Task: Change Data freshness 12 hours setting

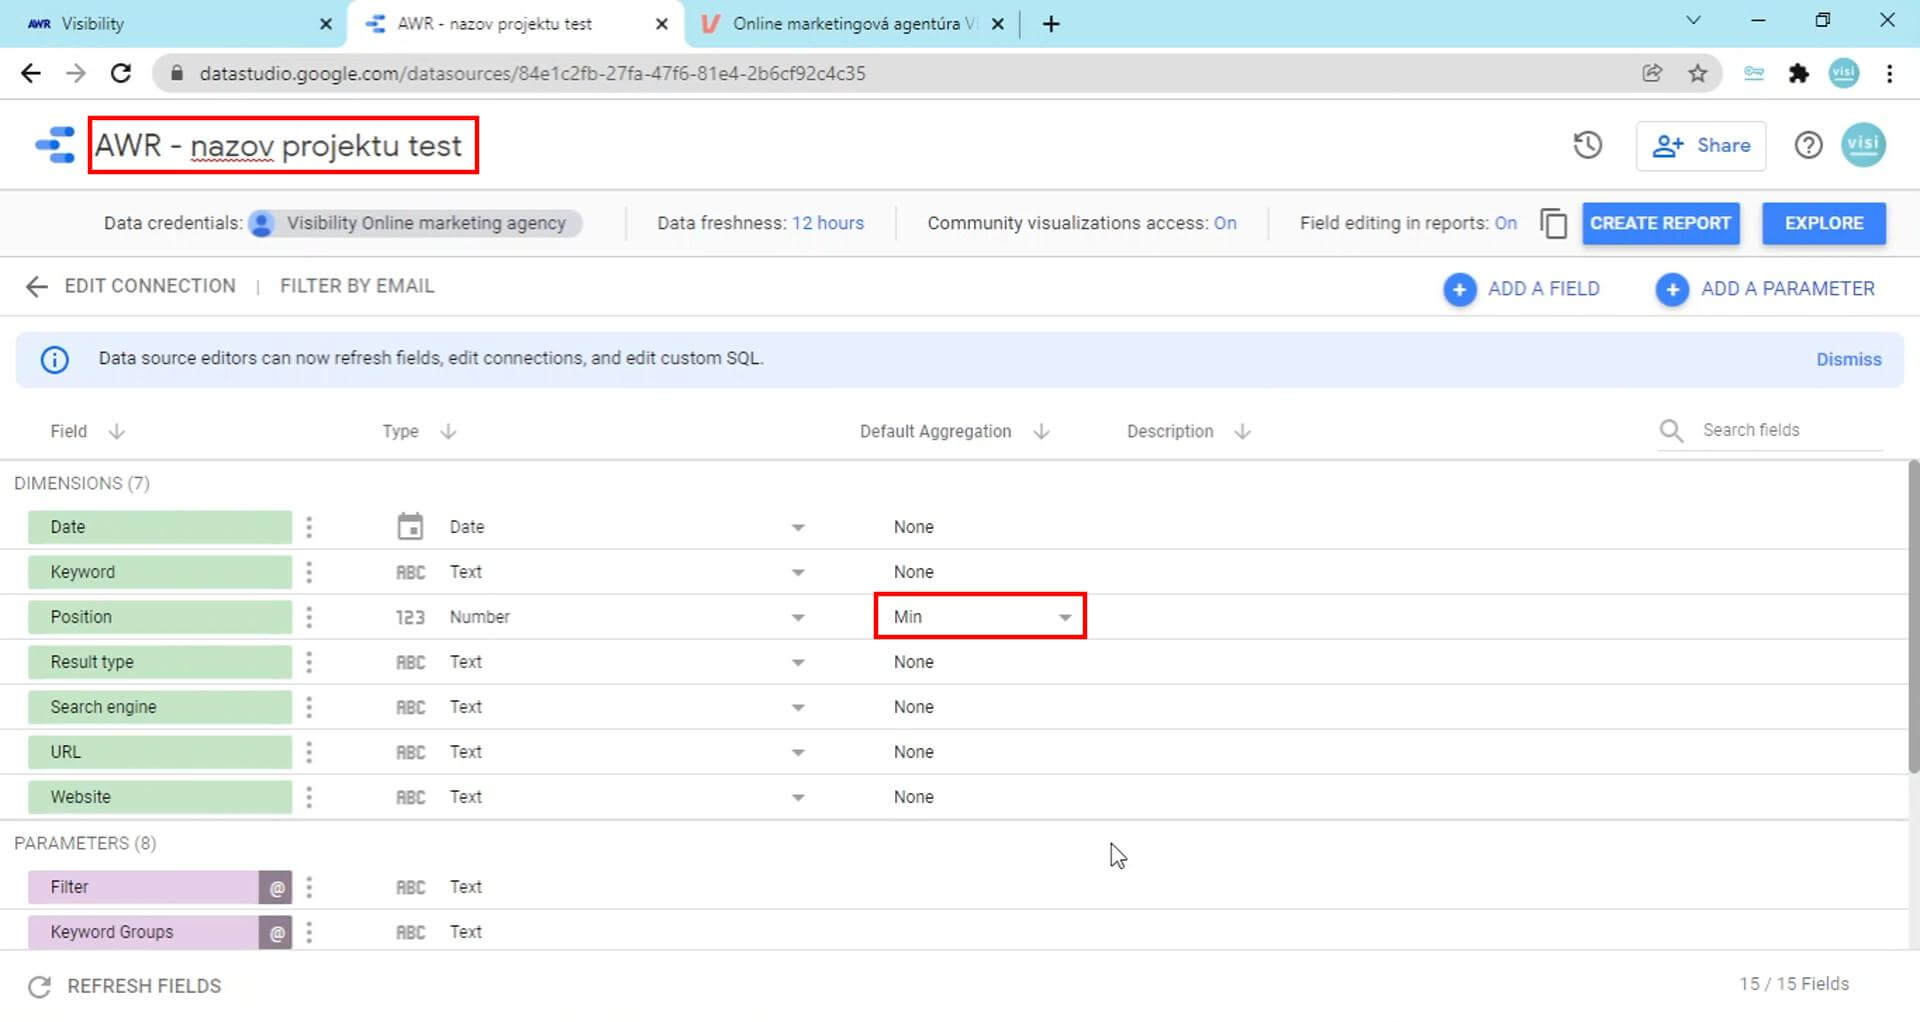Action: pos(827,223)
